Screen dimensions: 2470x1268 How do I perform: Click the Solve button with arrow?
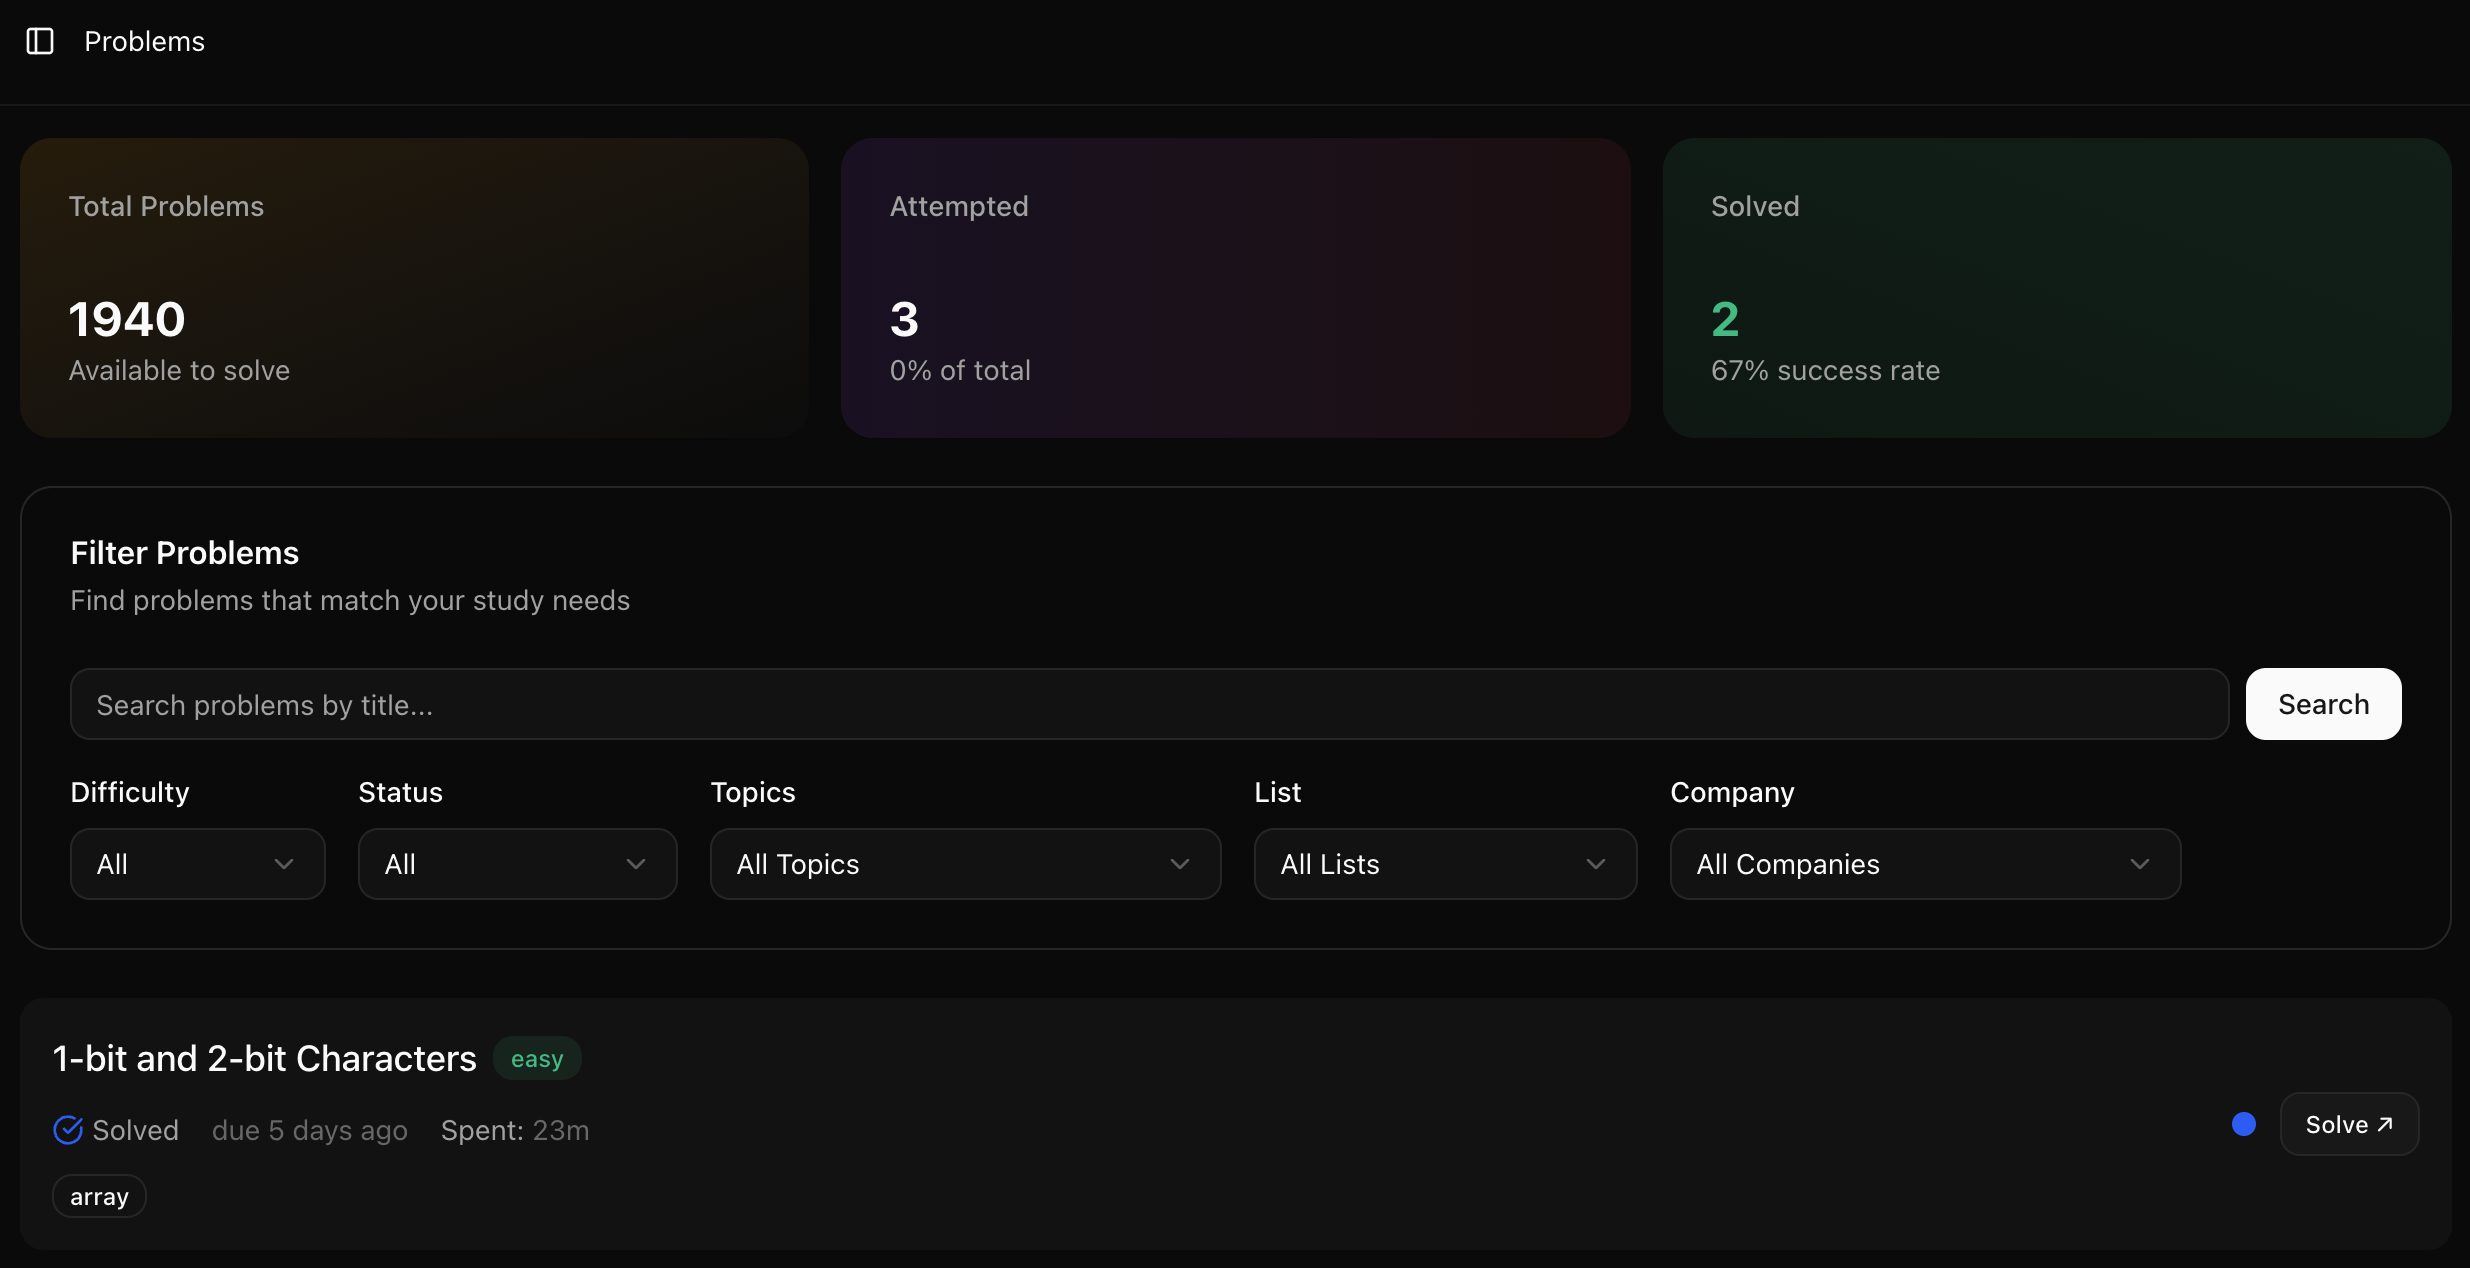click(2348, 1124)
